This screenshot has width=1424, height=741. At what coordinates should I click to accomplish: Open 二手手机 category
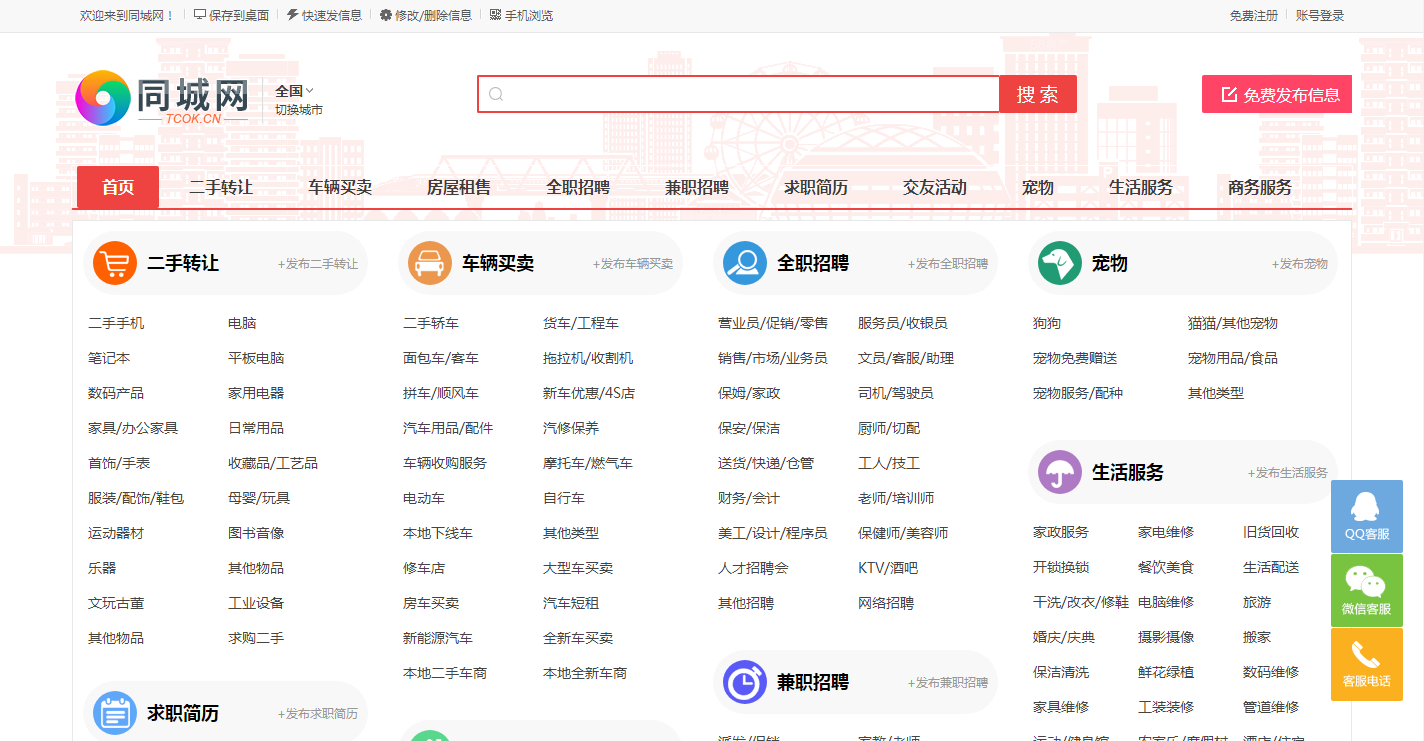pyautogui.click(x=116, y=323)
